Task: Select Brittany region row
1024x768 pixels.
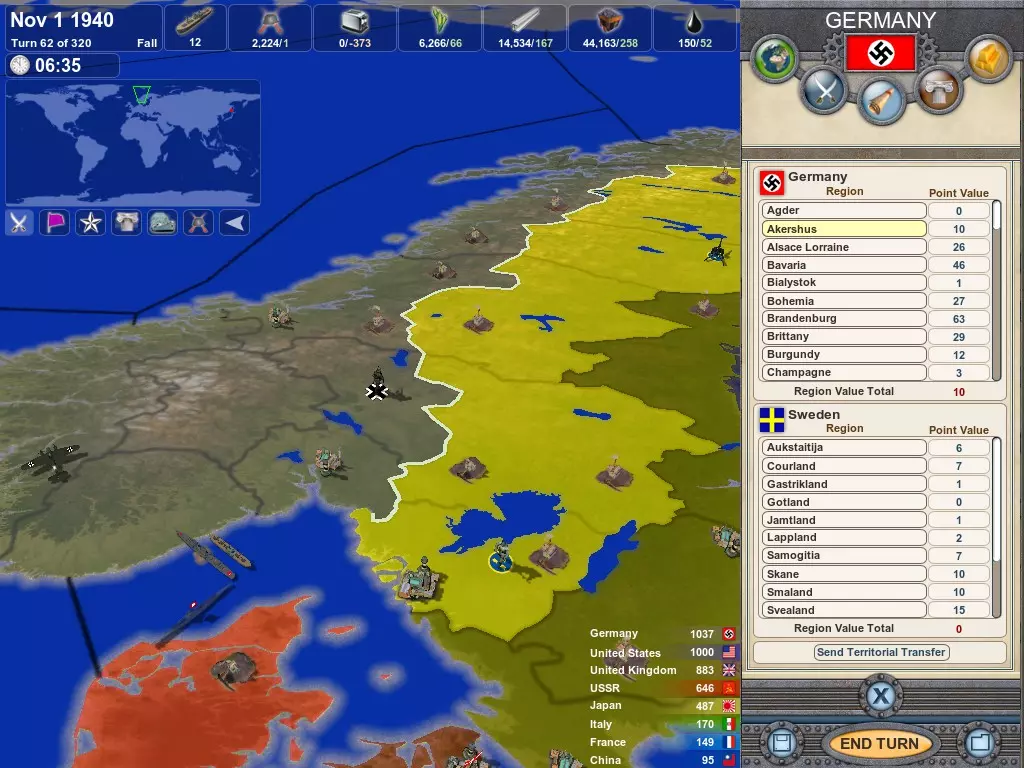Action: click(843, 336)
